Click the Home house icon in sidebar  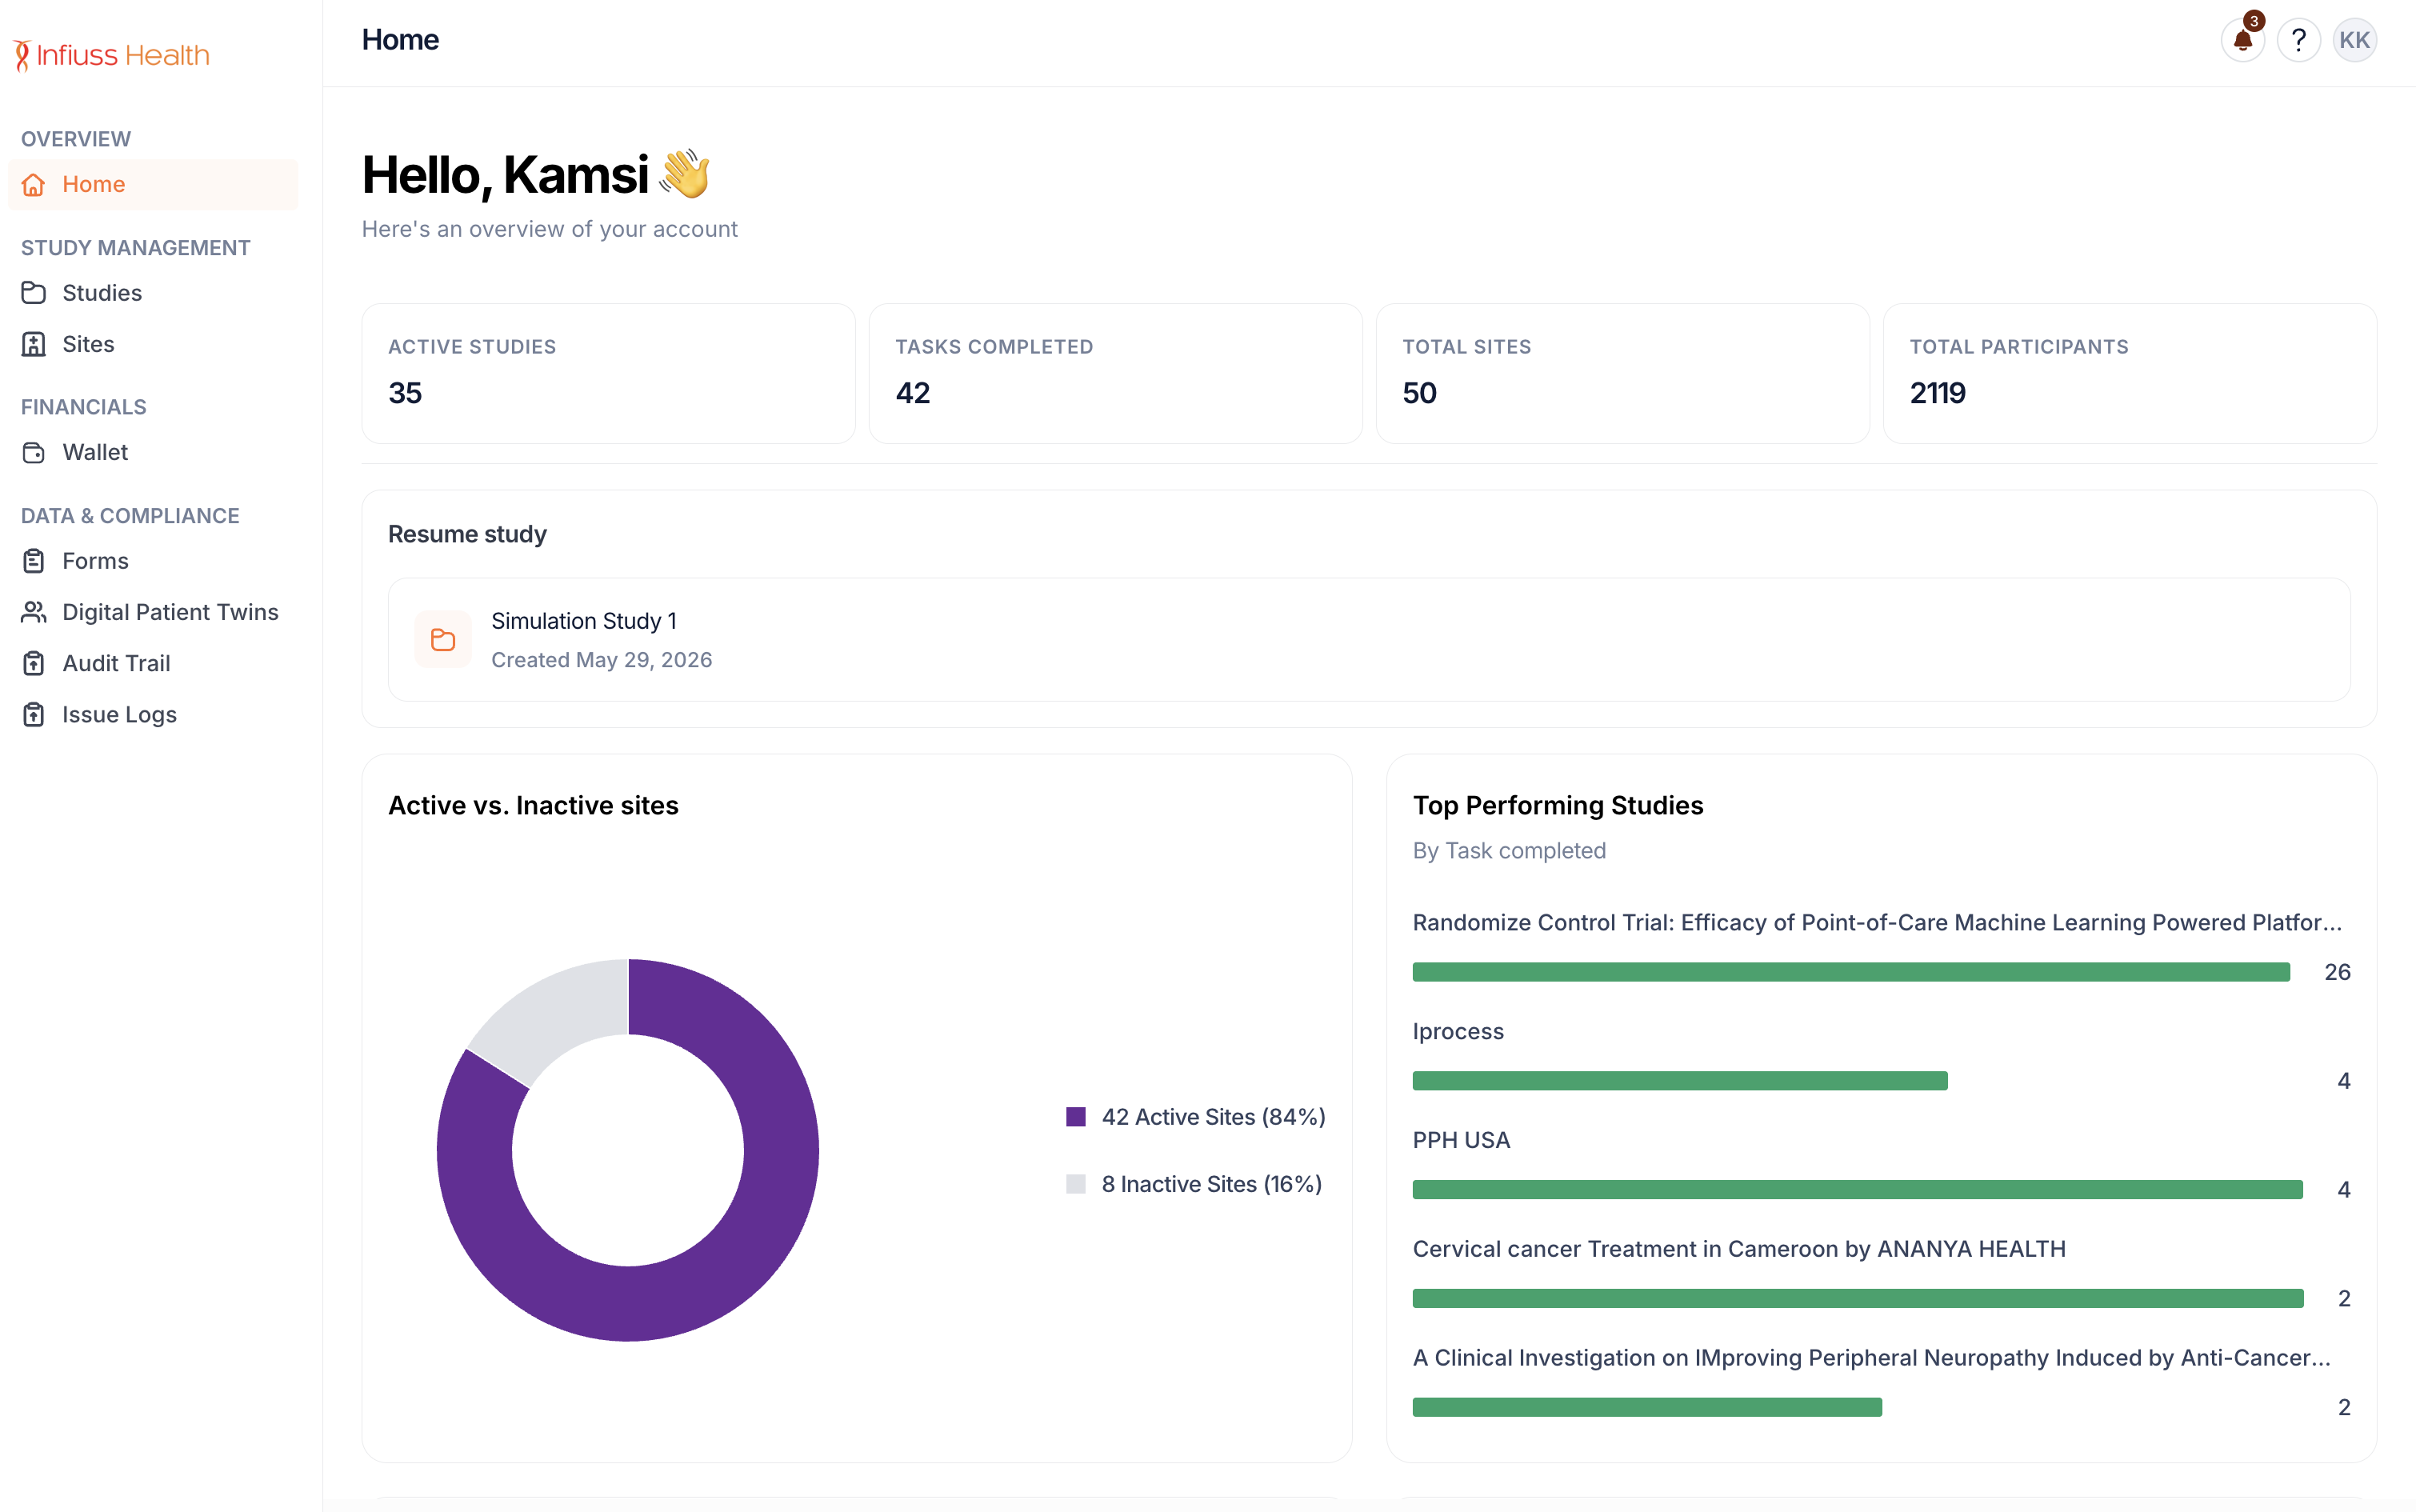[x=34, y=184]
